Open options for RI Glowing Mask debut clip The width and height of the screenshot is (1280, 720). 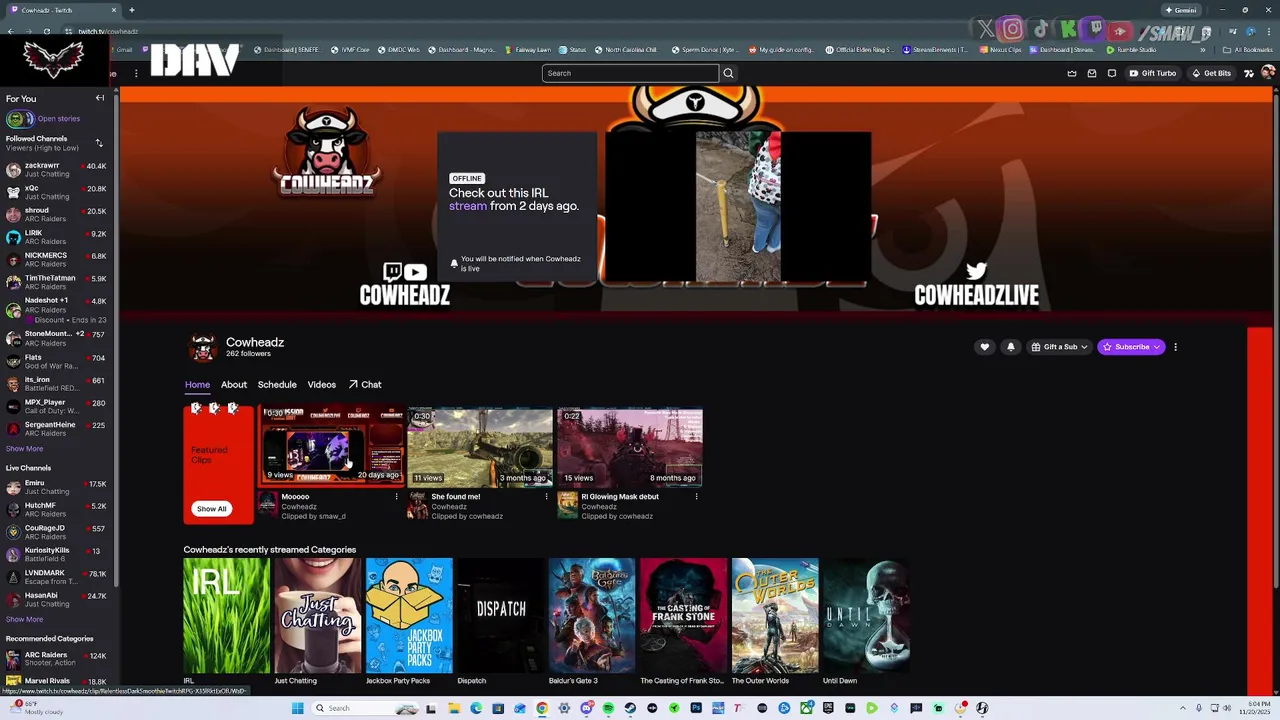coord(696,496)
